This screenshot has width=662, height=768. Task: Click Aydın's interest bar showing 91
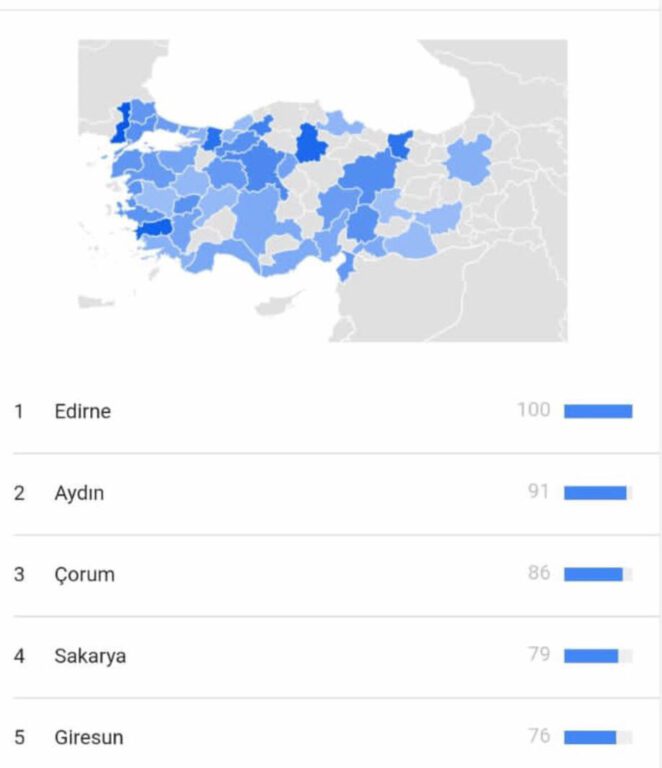click(598, 493)
